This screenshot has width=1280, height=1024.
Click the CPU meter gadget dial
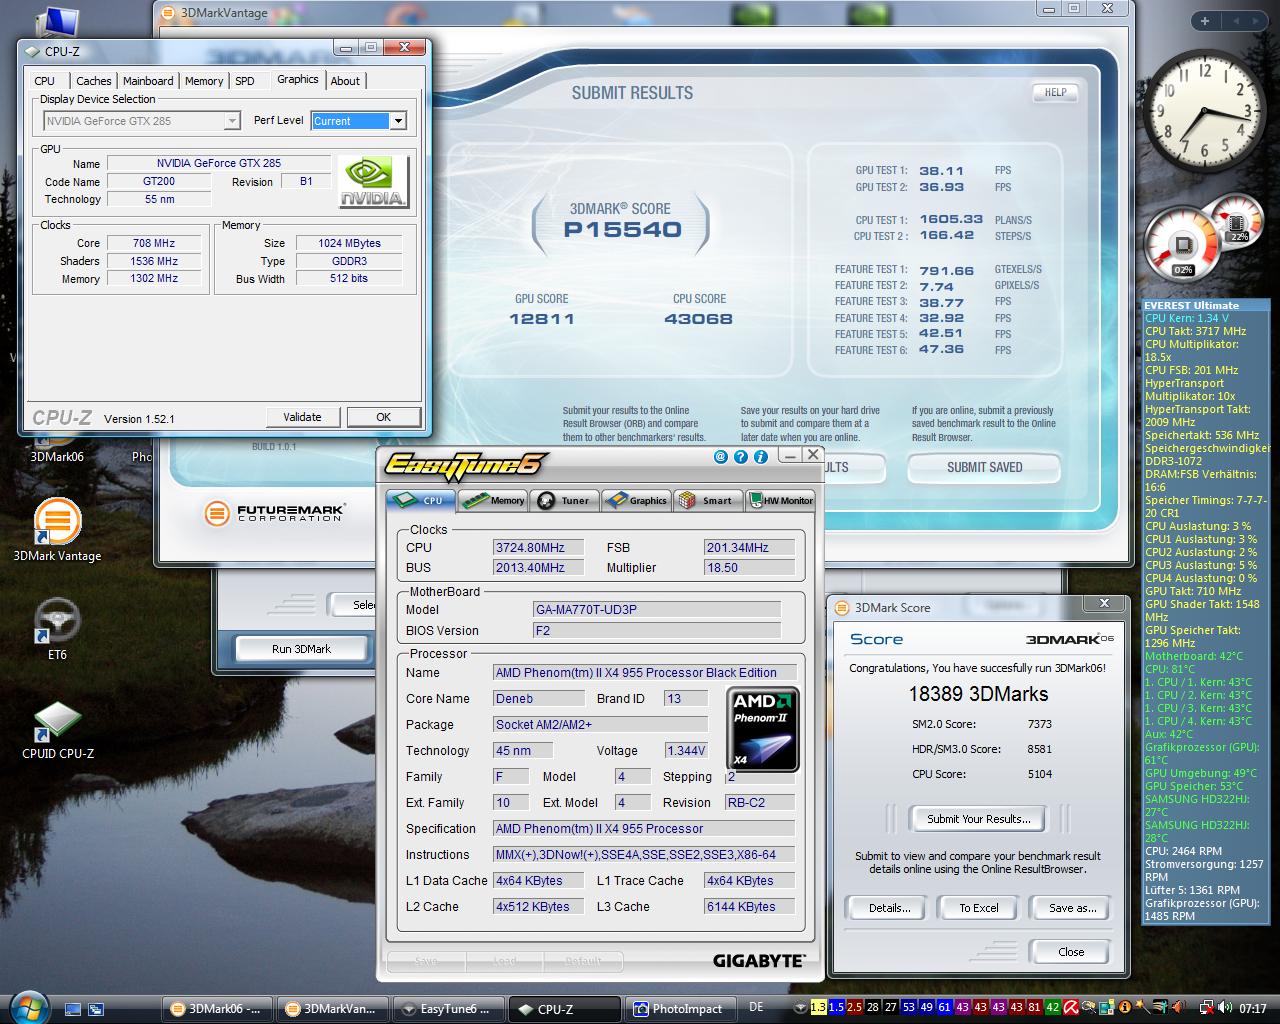(x=1183, y=246)
